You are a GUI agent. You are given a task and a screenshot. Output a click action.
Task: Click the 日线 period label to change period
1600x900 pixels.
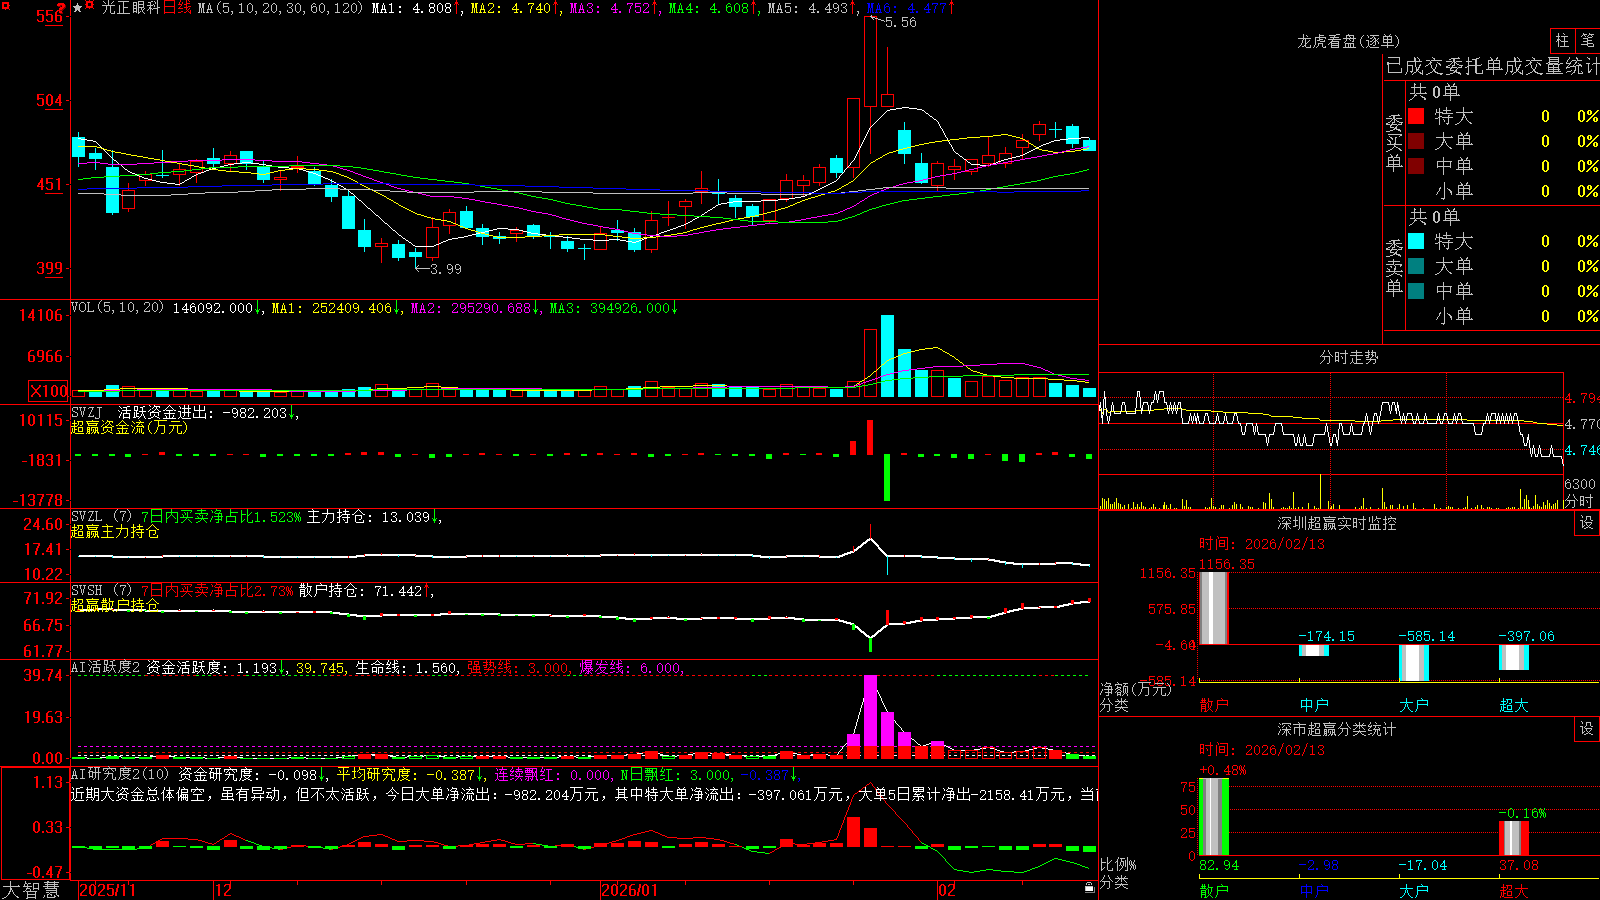(177, 8)
